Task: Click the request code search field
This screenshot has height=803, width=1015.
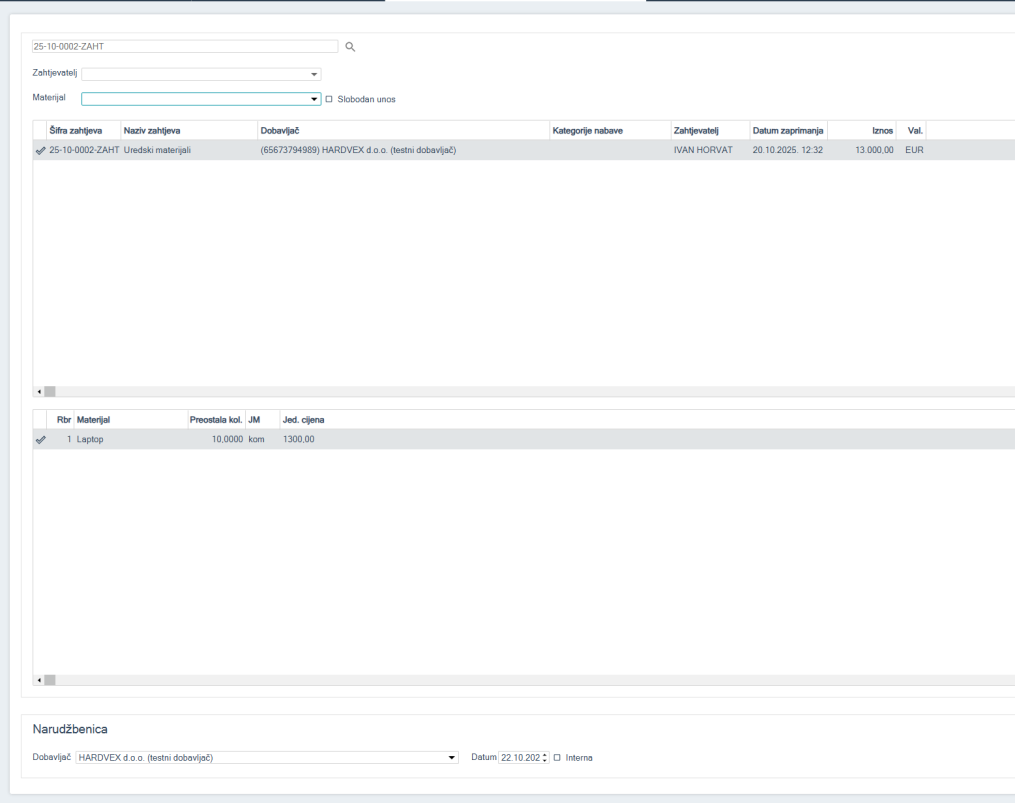Action: [185, 46]
